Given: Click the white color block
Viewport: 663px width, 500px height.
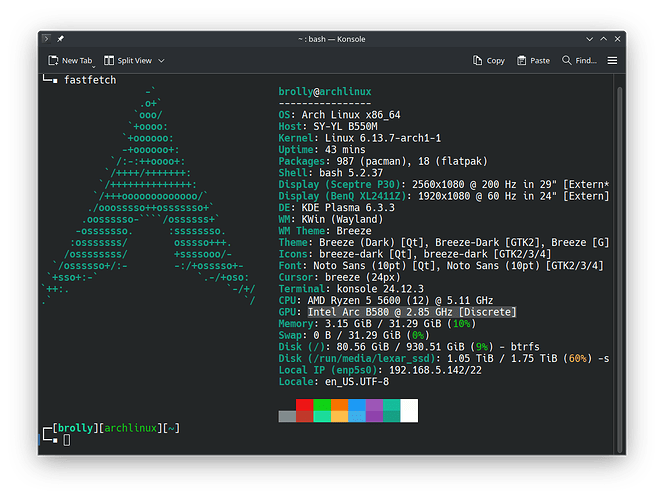Looking at the screenshot, I should point(409,410).
